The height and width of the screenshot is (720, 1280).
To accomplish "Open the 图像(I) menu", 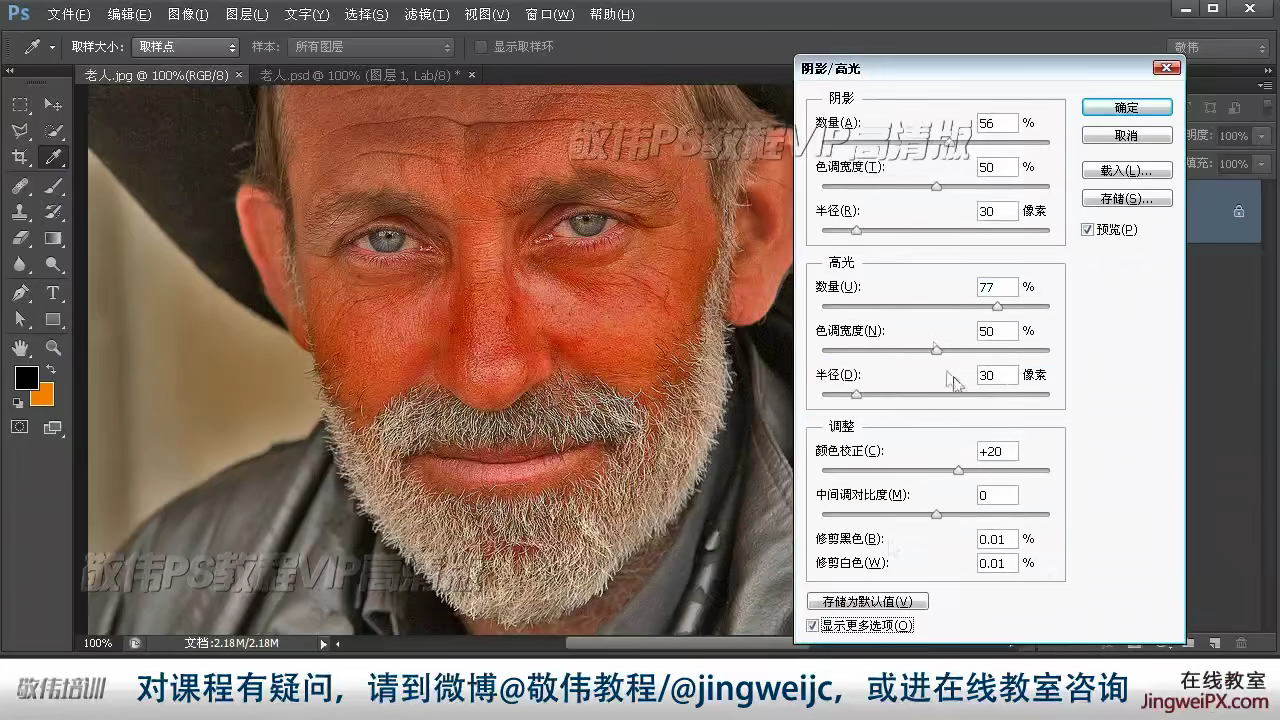I will pyautogui.click(x=188, y=15).
